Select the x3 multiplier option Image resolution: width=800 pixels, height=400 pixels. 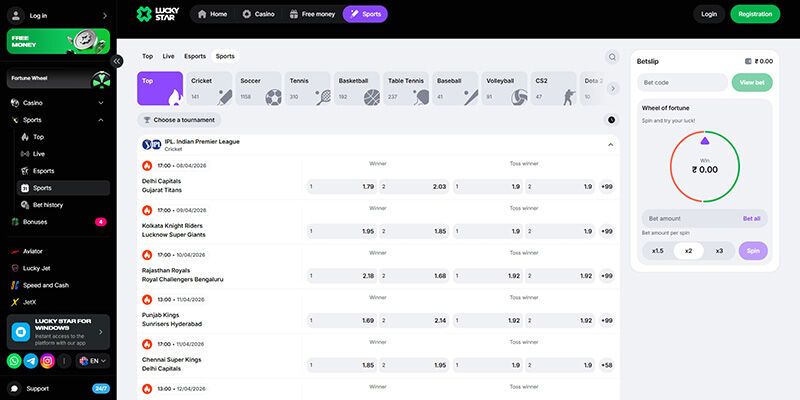pos(719,251)
